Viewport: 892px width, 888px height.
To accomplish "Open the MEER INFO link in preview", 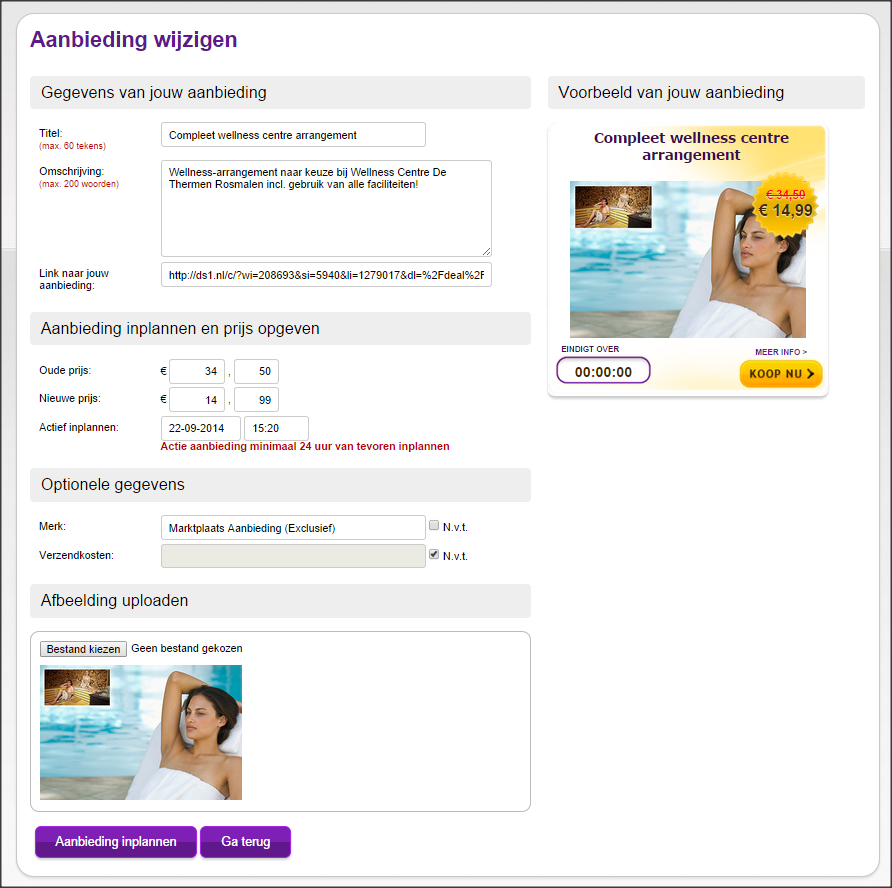I will tap(780, 352).
